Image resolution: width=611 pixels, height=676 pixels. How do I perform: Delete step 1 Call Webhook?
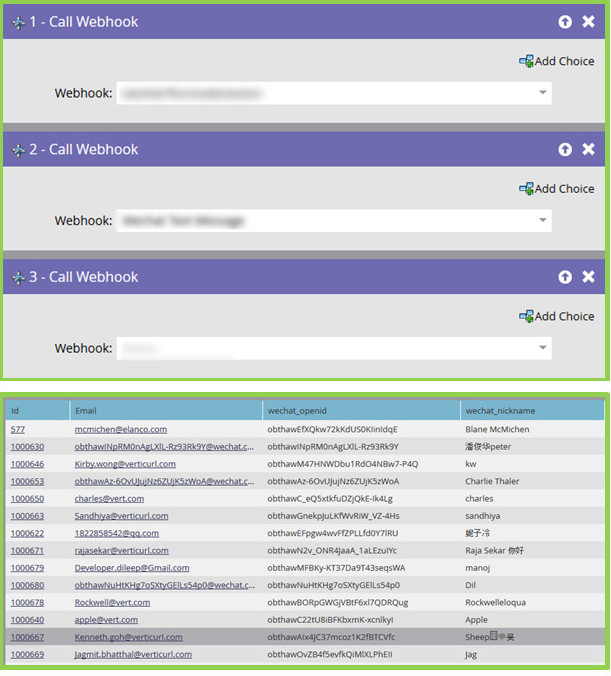coord(588,22)
